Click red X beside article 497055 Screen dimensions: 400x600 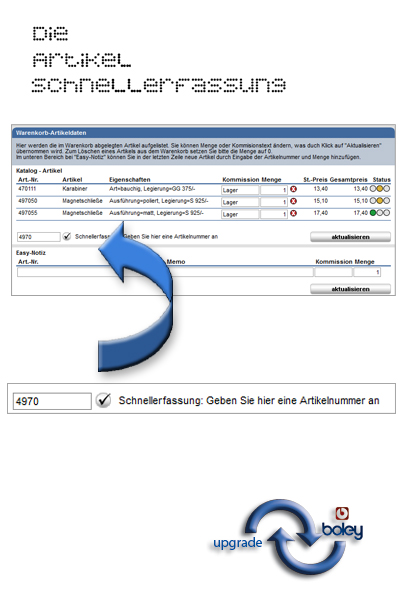(294, 213)
